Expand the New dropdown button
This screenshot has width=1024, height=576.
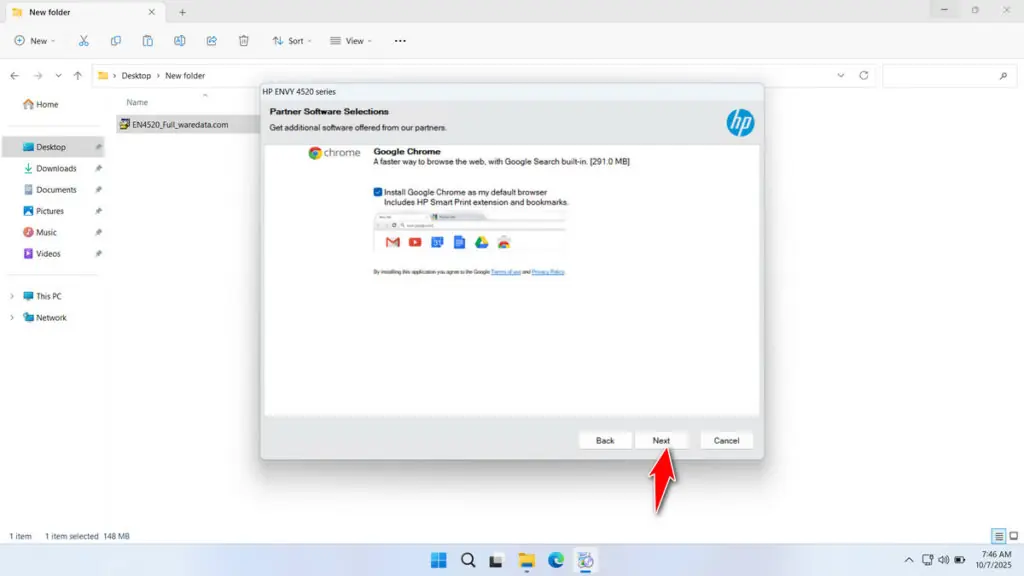[x=35, y=41]
